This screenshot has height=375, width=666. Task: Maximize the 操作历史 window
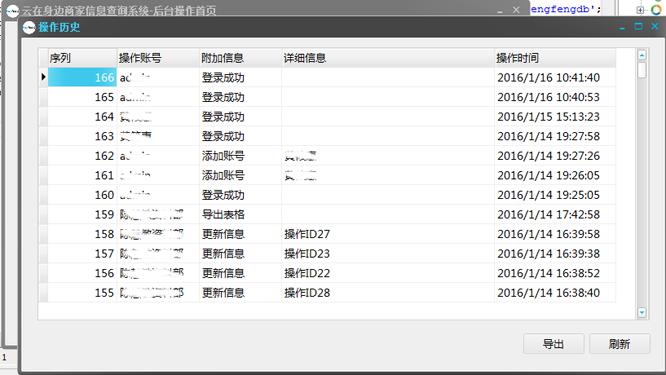(x=638, y=26)
